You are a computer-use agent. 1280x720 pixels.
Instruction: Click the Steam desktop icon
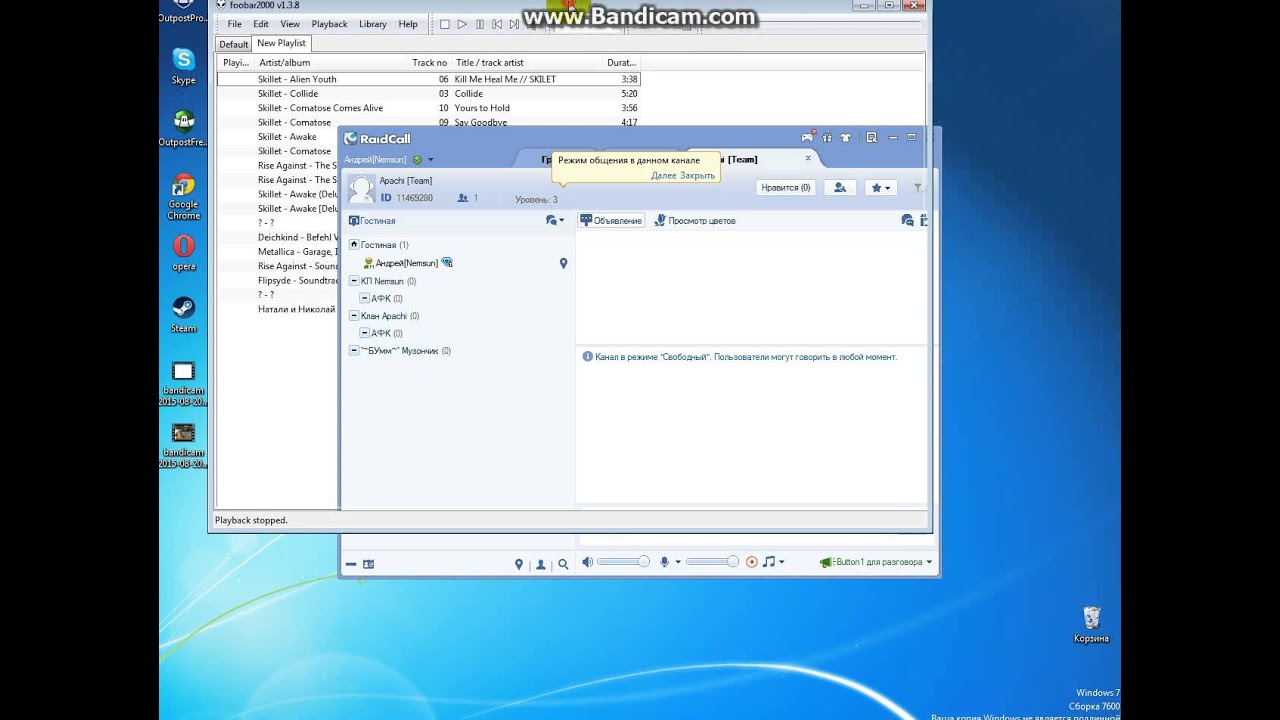183,314
